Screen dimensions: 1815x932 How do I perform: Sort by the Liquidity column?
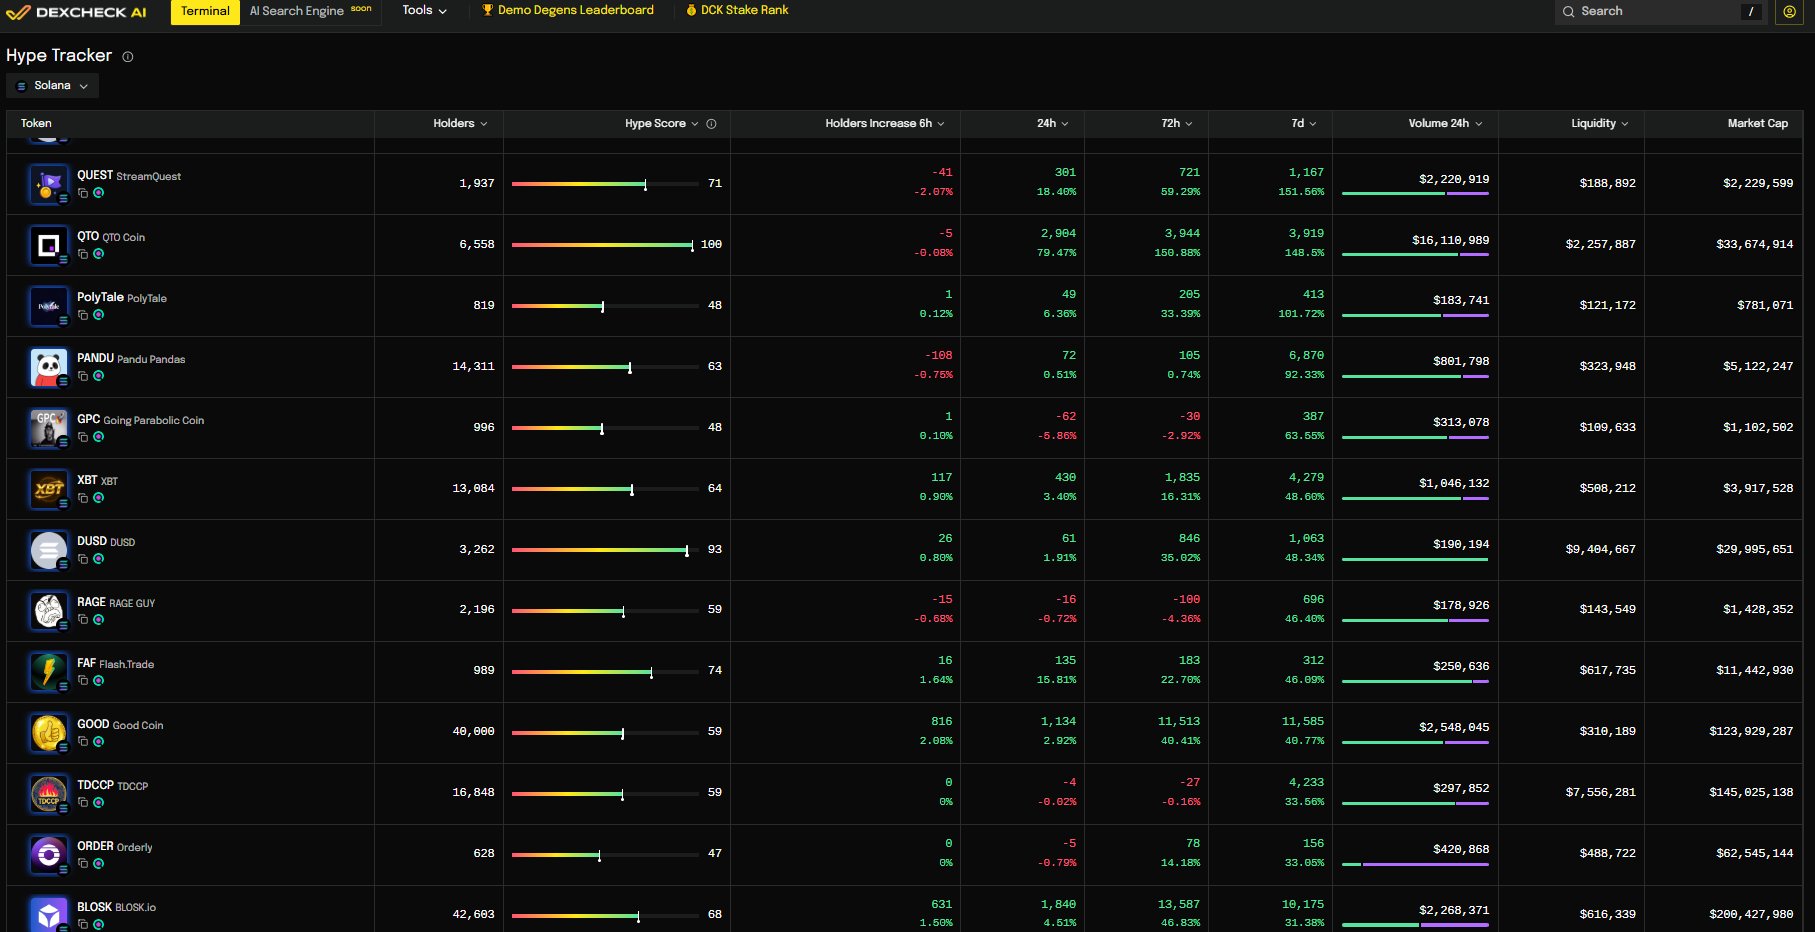pos(1599,124)
